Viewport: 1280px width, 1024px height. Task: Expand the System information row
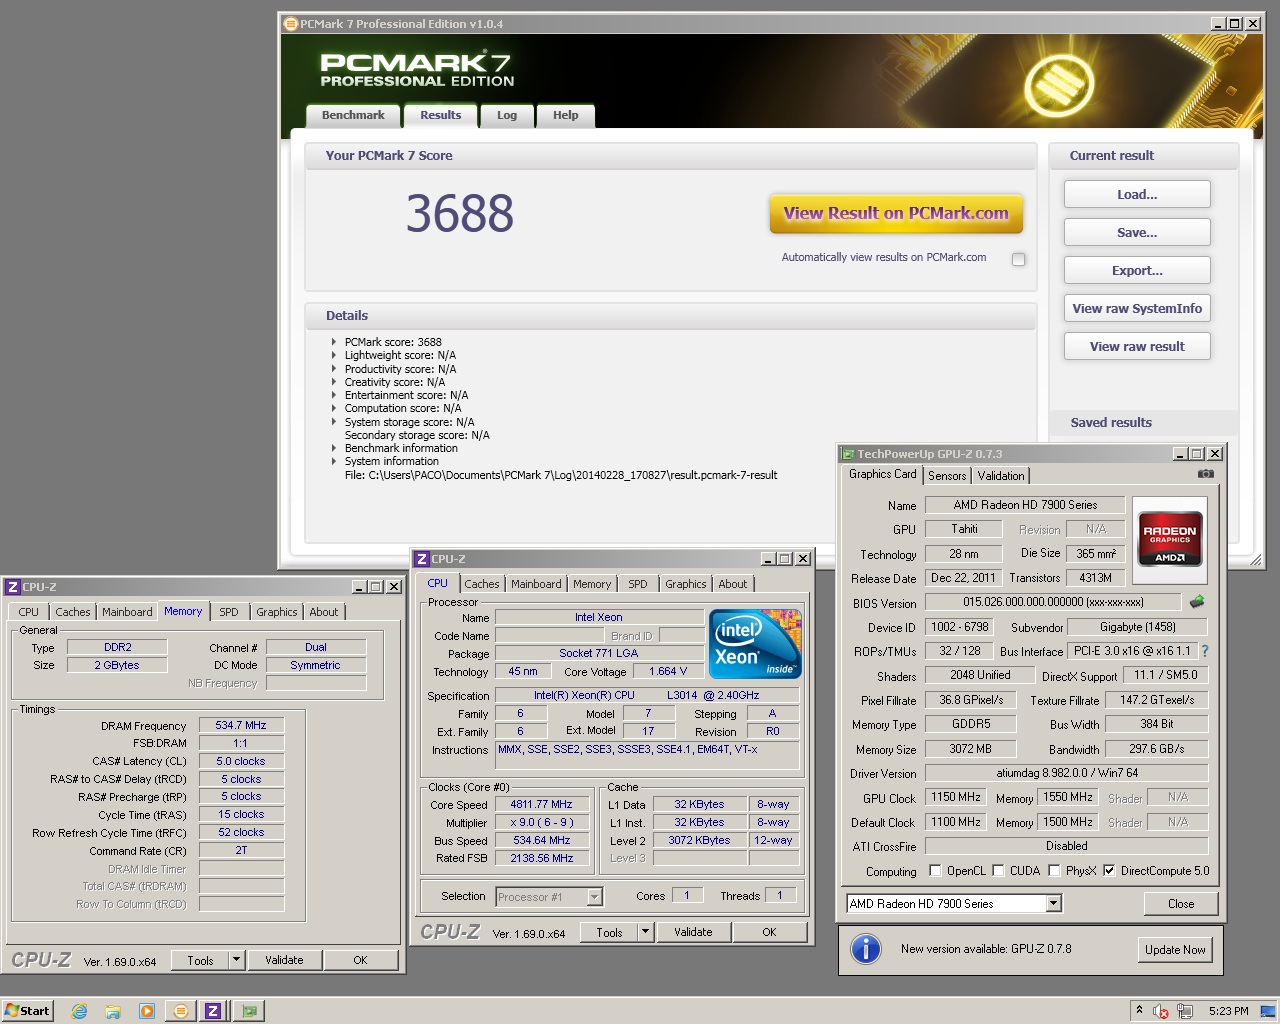click(x=334, y=461)
